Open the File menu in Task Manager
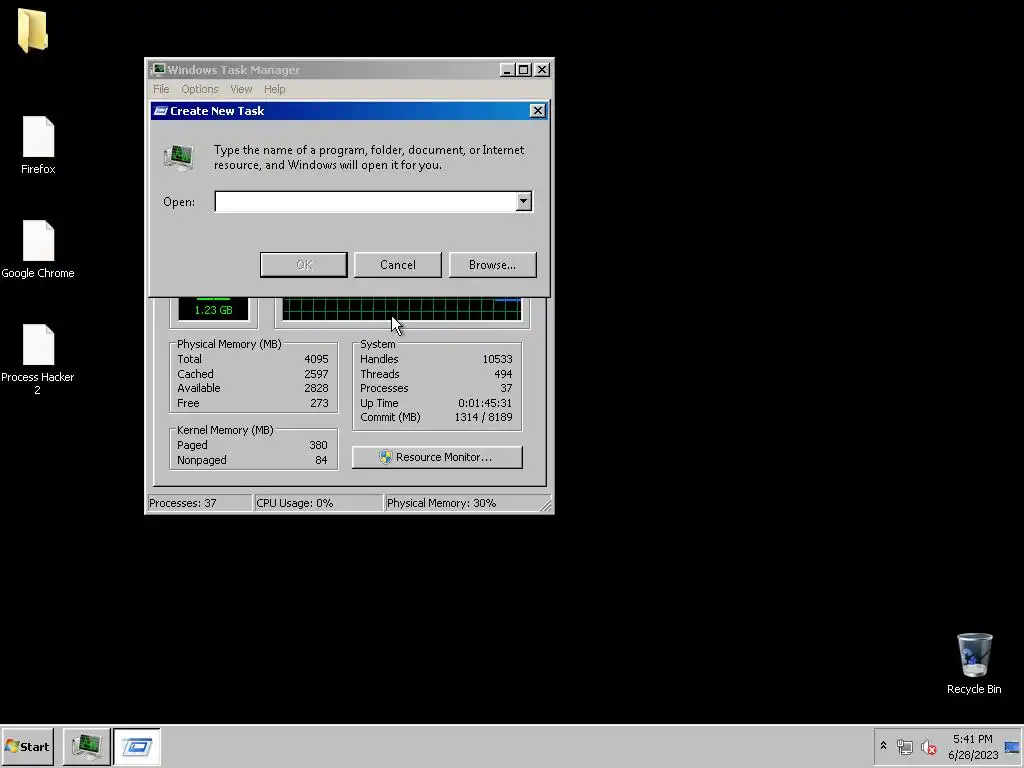The image size is (1024, 768). [x=161, y=89]
